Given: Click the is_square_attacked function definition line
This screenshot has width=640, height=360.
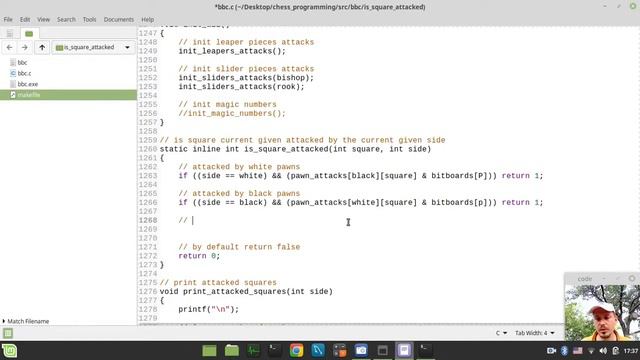Looking at the screenshot, I should (x=295, y=149).
